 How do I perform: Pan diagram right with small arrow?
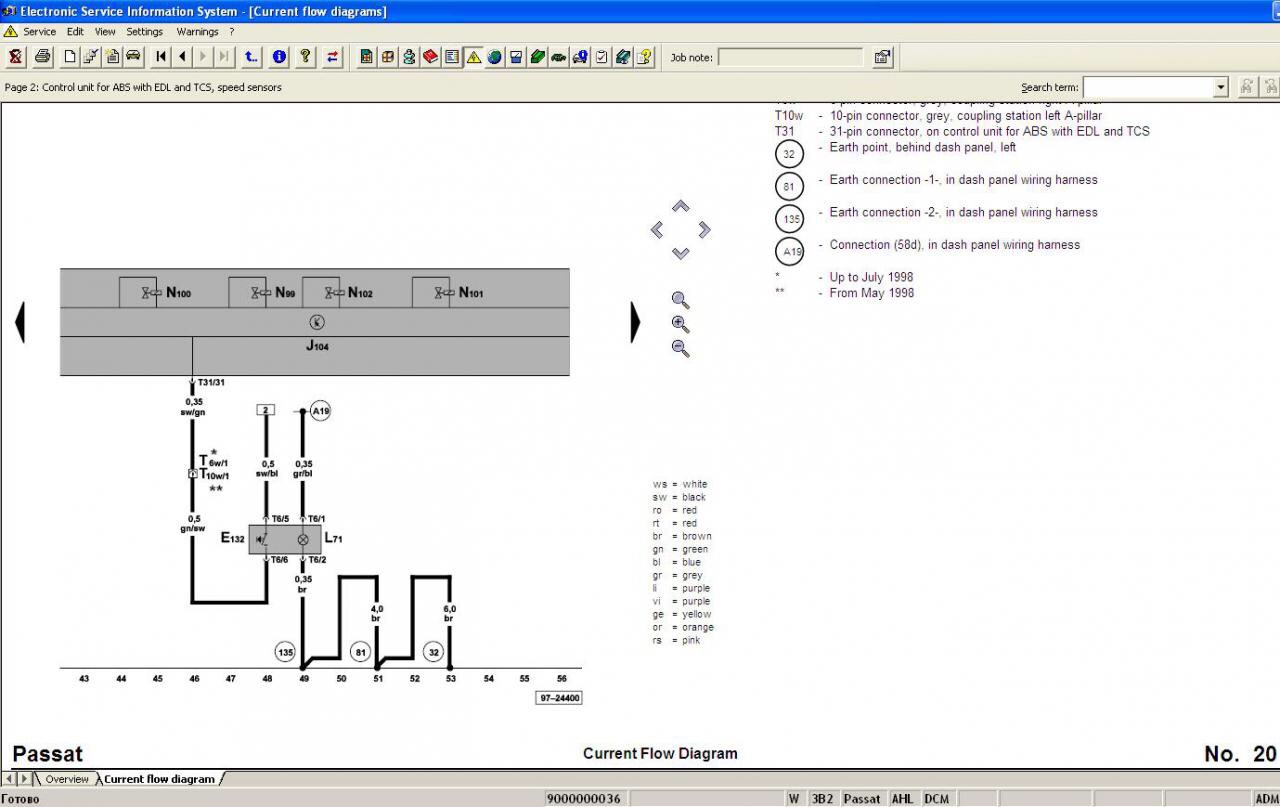click(x=704, y=230)
